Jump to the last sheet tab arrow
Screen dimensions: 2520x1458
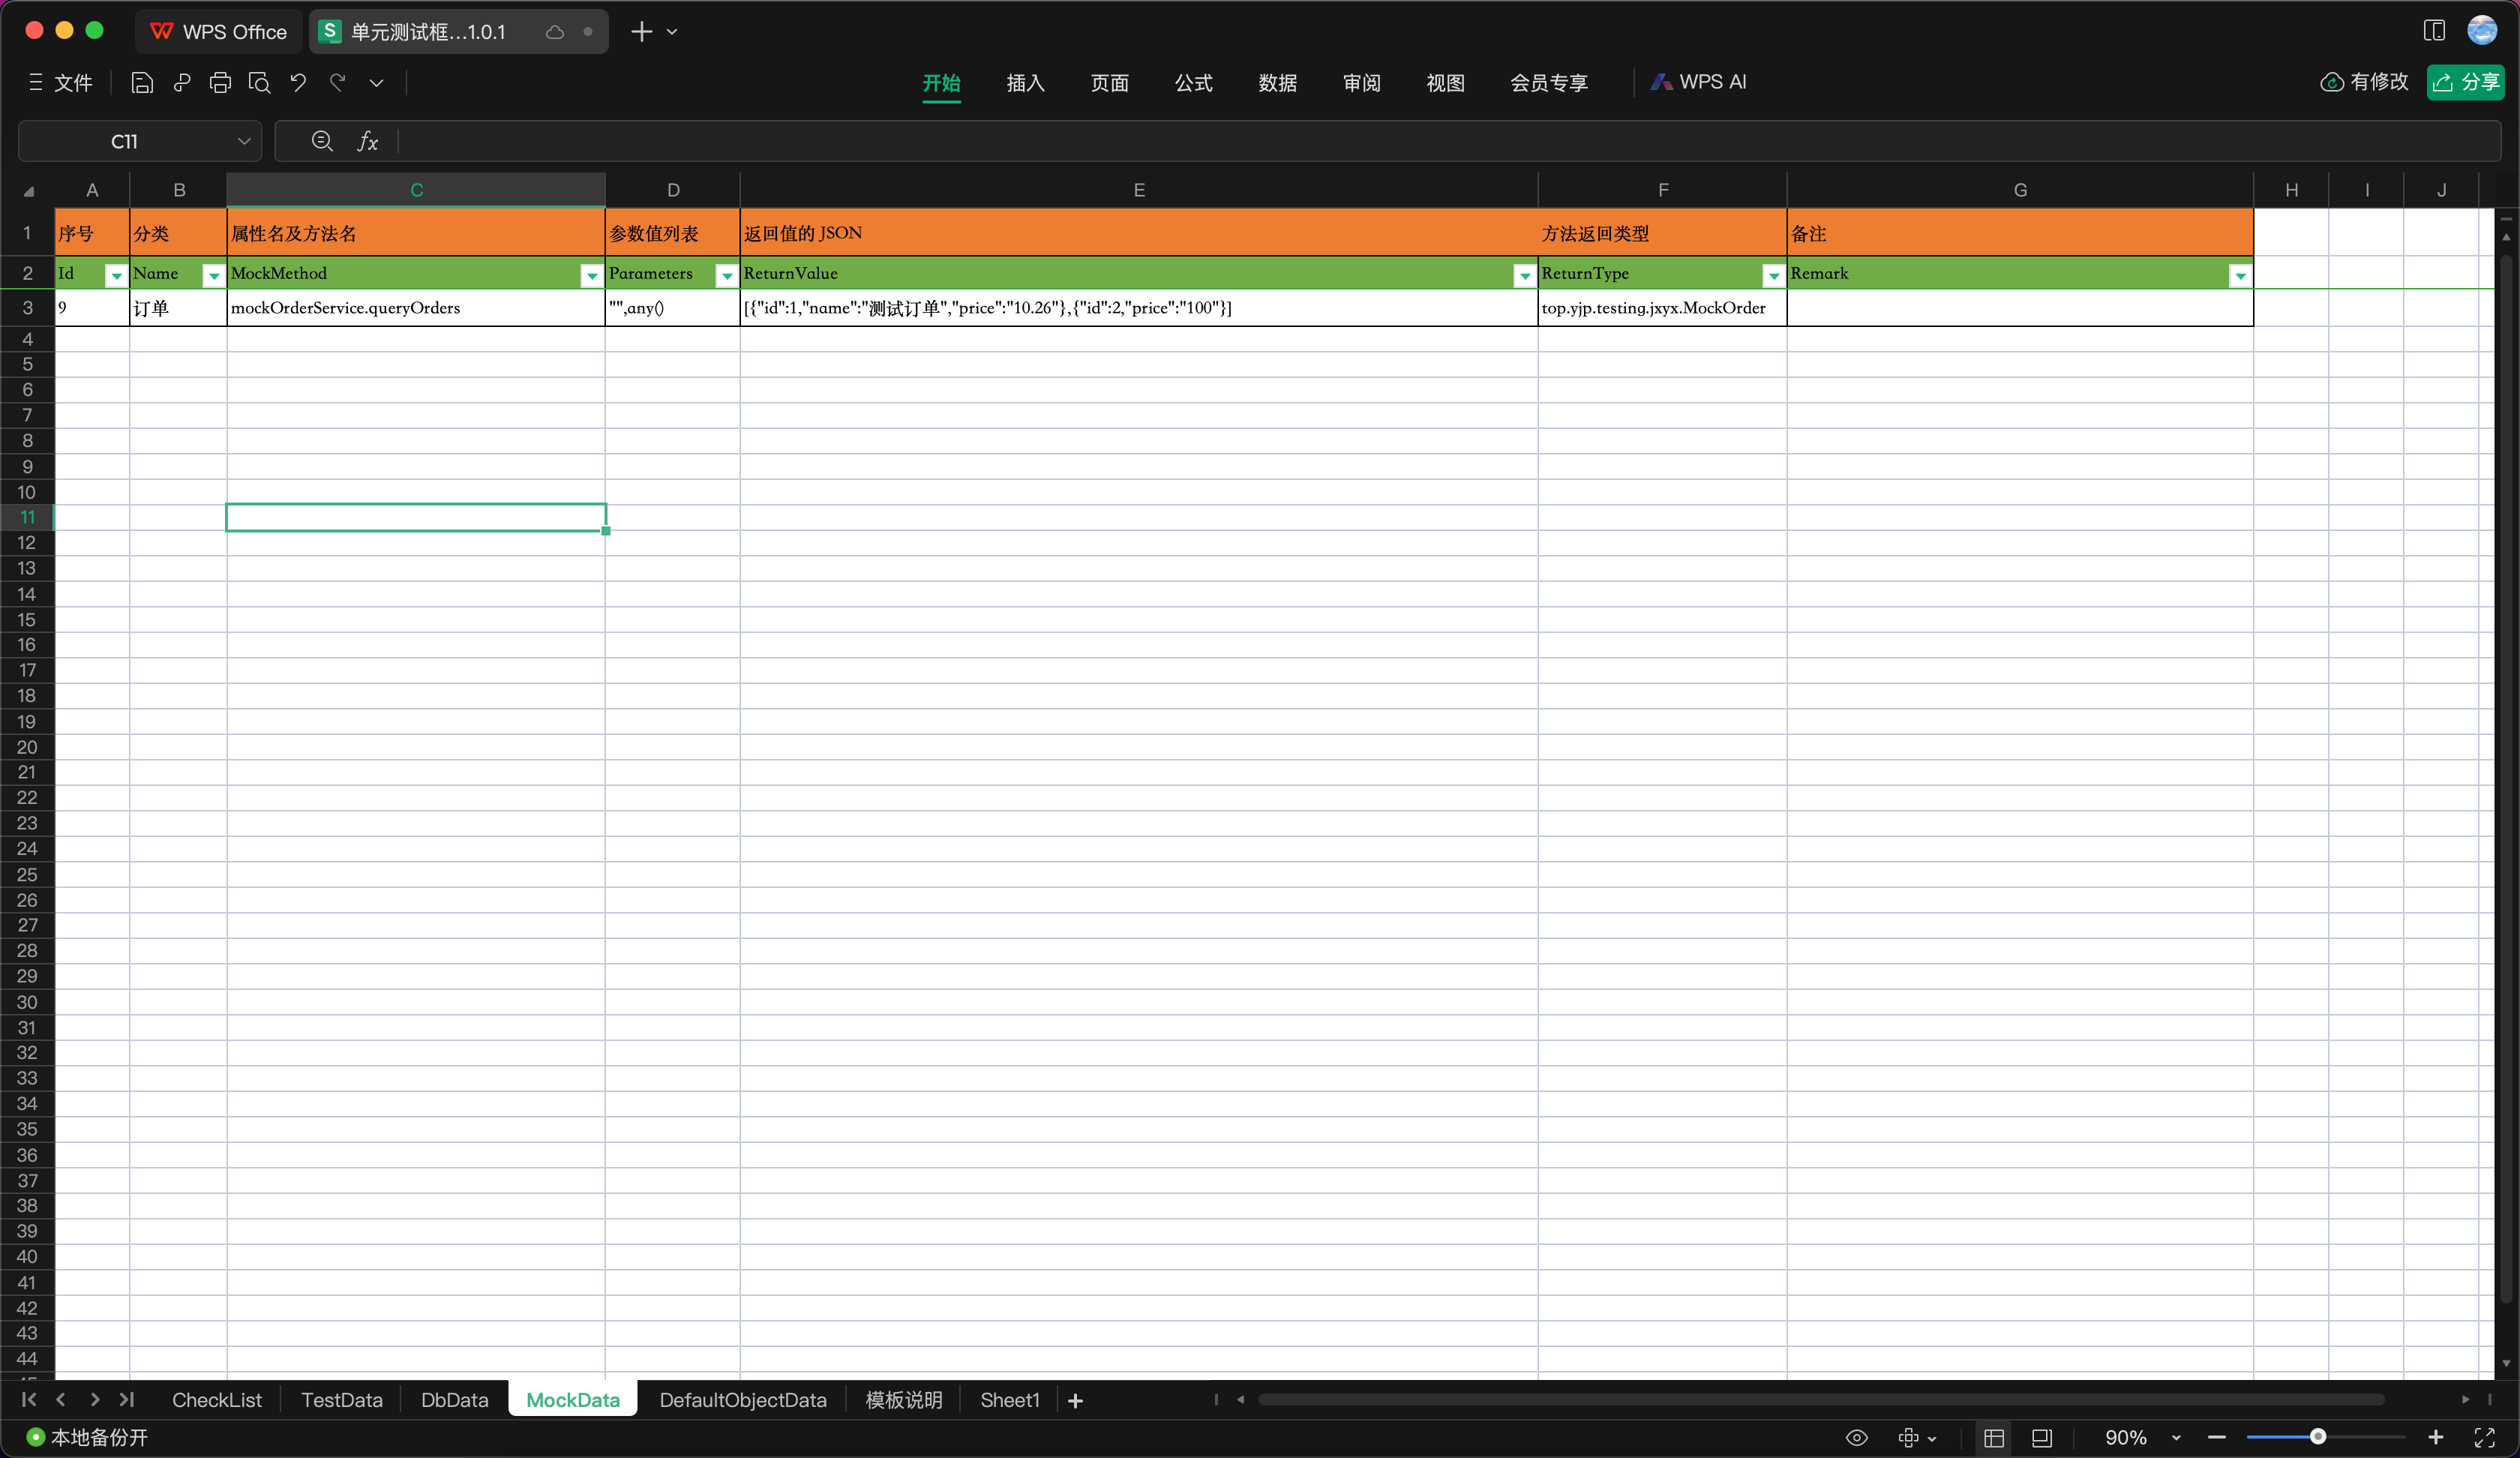pyautogui.click(x=127, y=1400)
